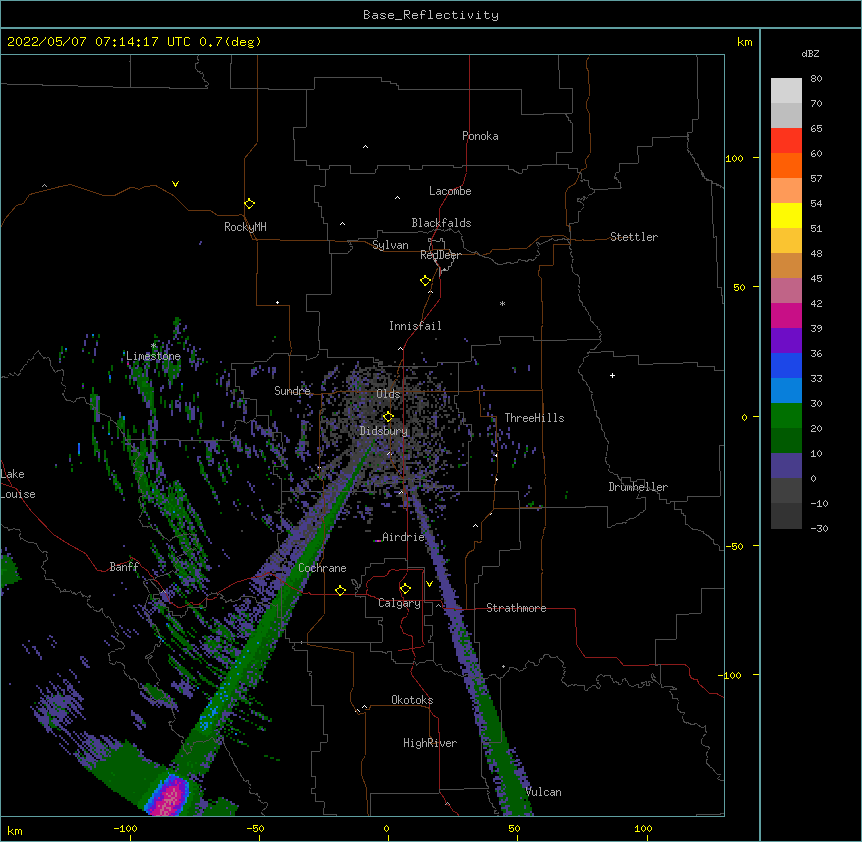Click the 50 tick on the right axis
This screenshot has width=862, height=842.
click(x=739, y=287)
